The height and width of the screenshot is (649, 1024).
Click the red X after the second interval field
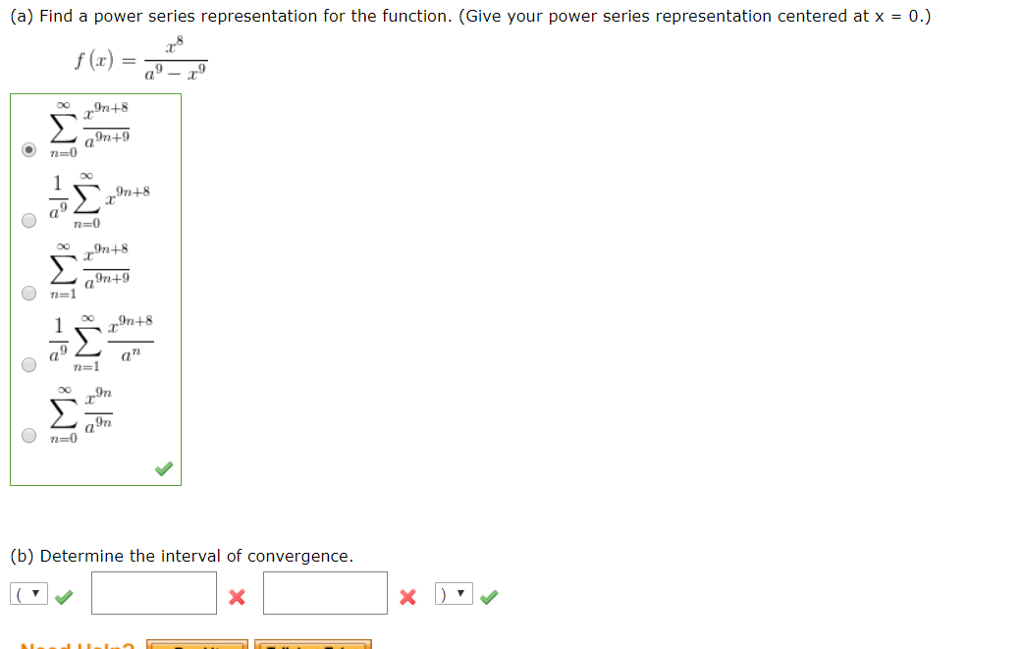click(407, 596)
